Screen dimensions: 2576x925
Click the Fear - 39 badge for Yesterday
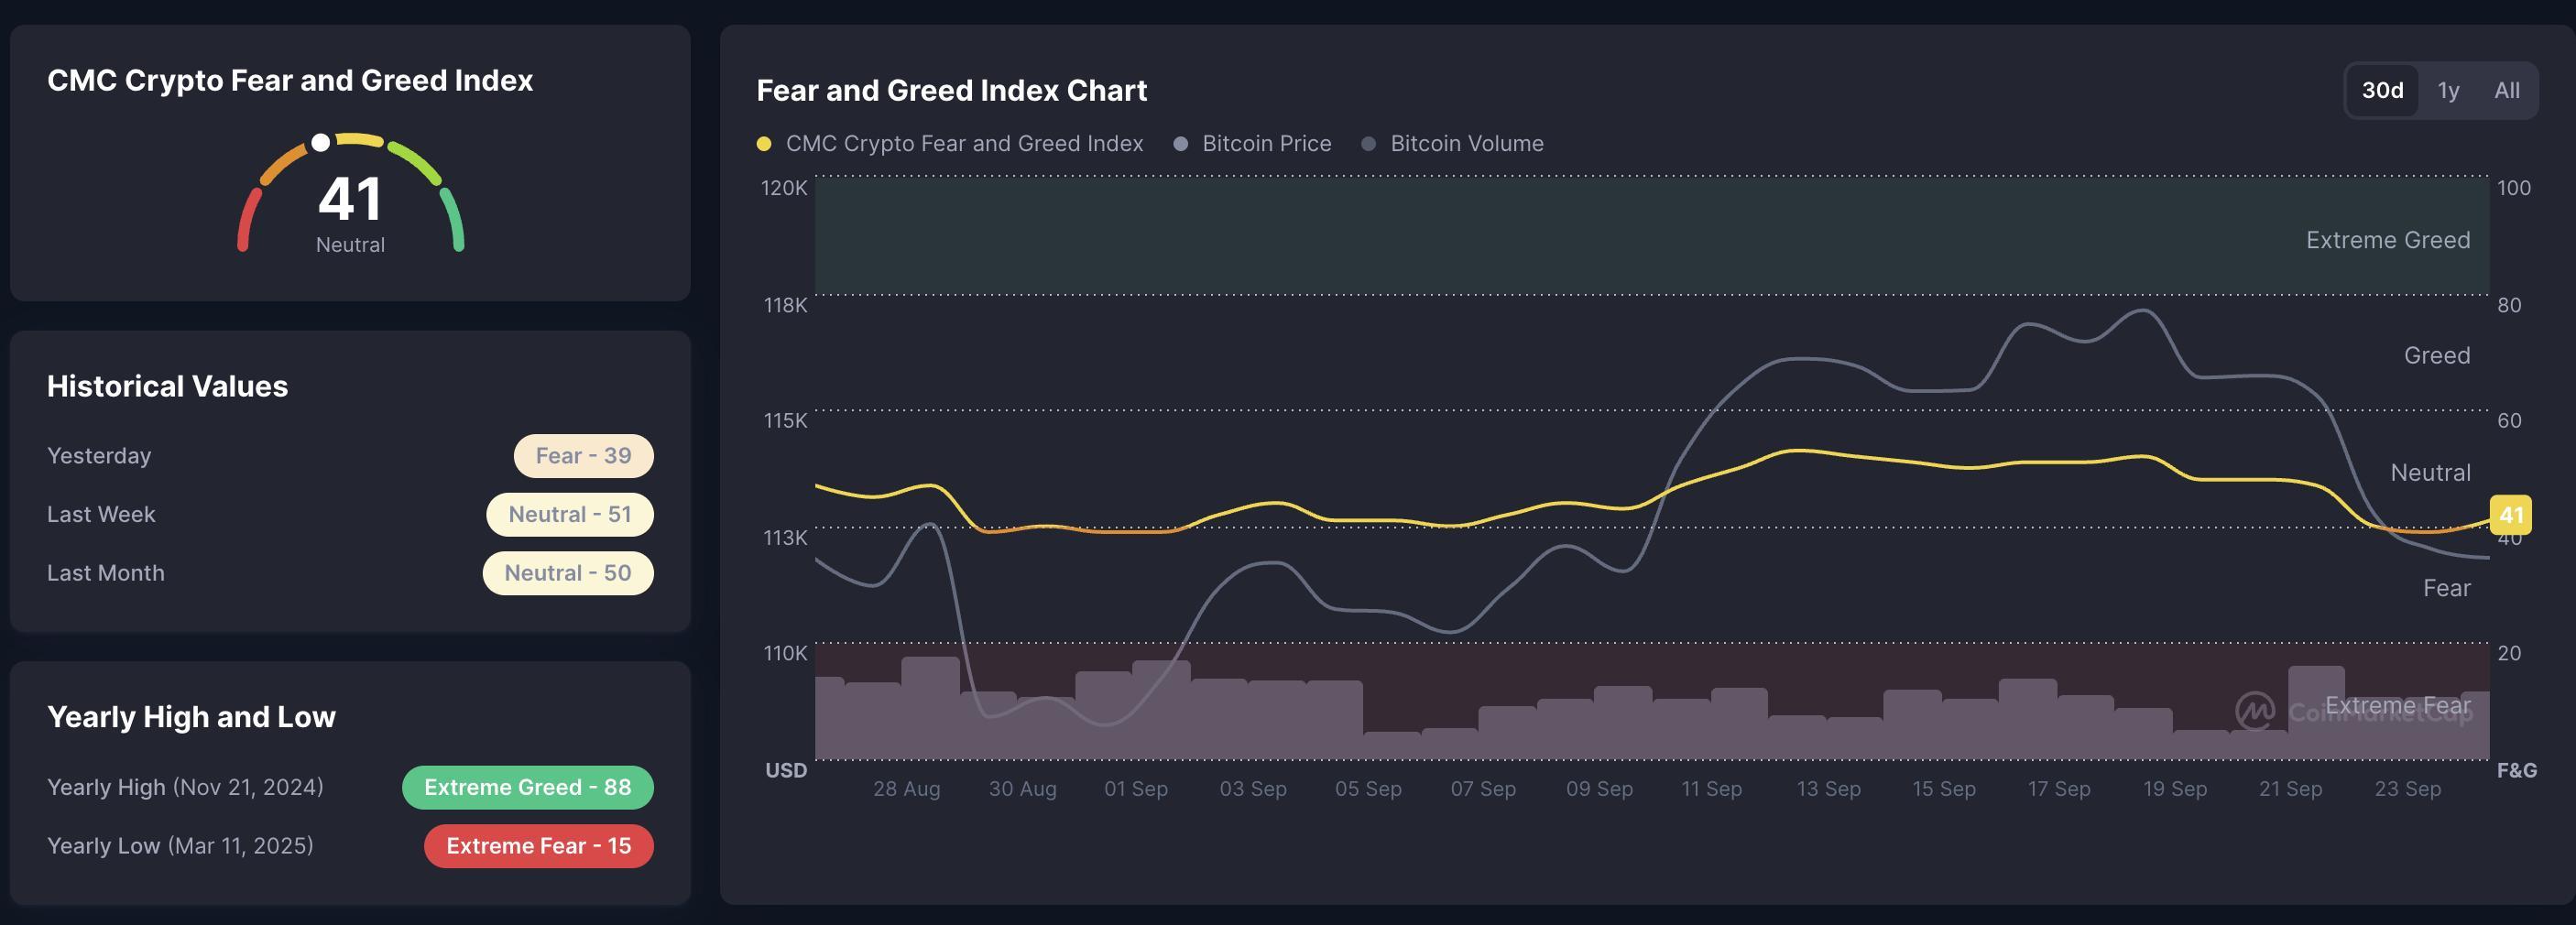[583, 455]
